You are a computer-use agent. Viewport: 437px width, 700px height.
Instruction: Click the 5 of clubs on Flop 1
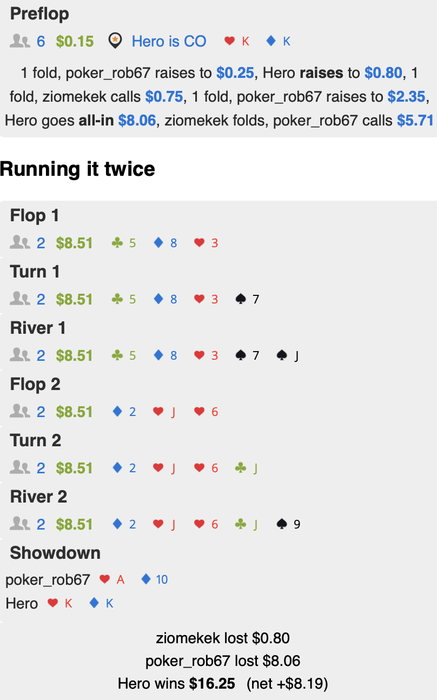tap(124, 243)
